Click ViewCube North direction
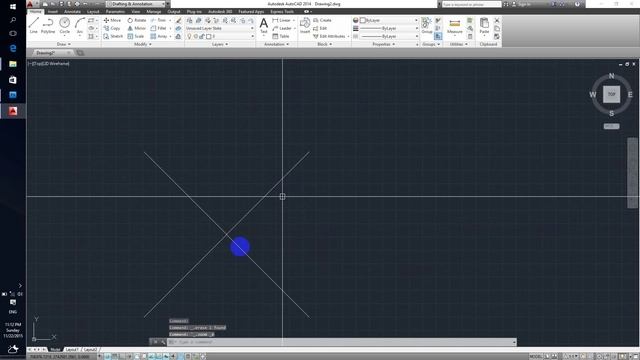 pos(611,76)
